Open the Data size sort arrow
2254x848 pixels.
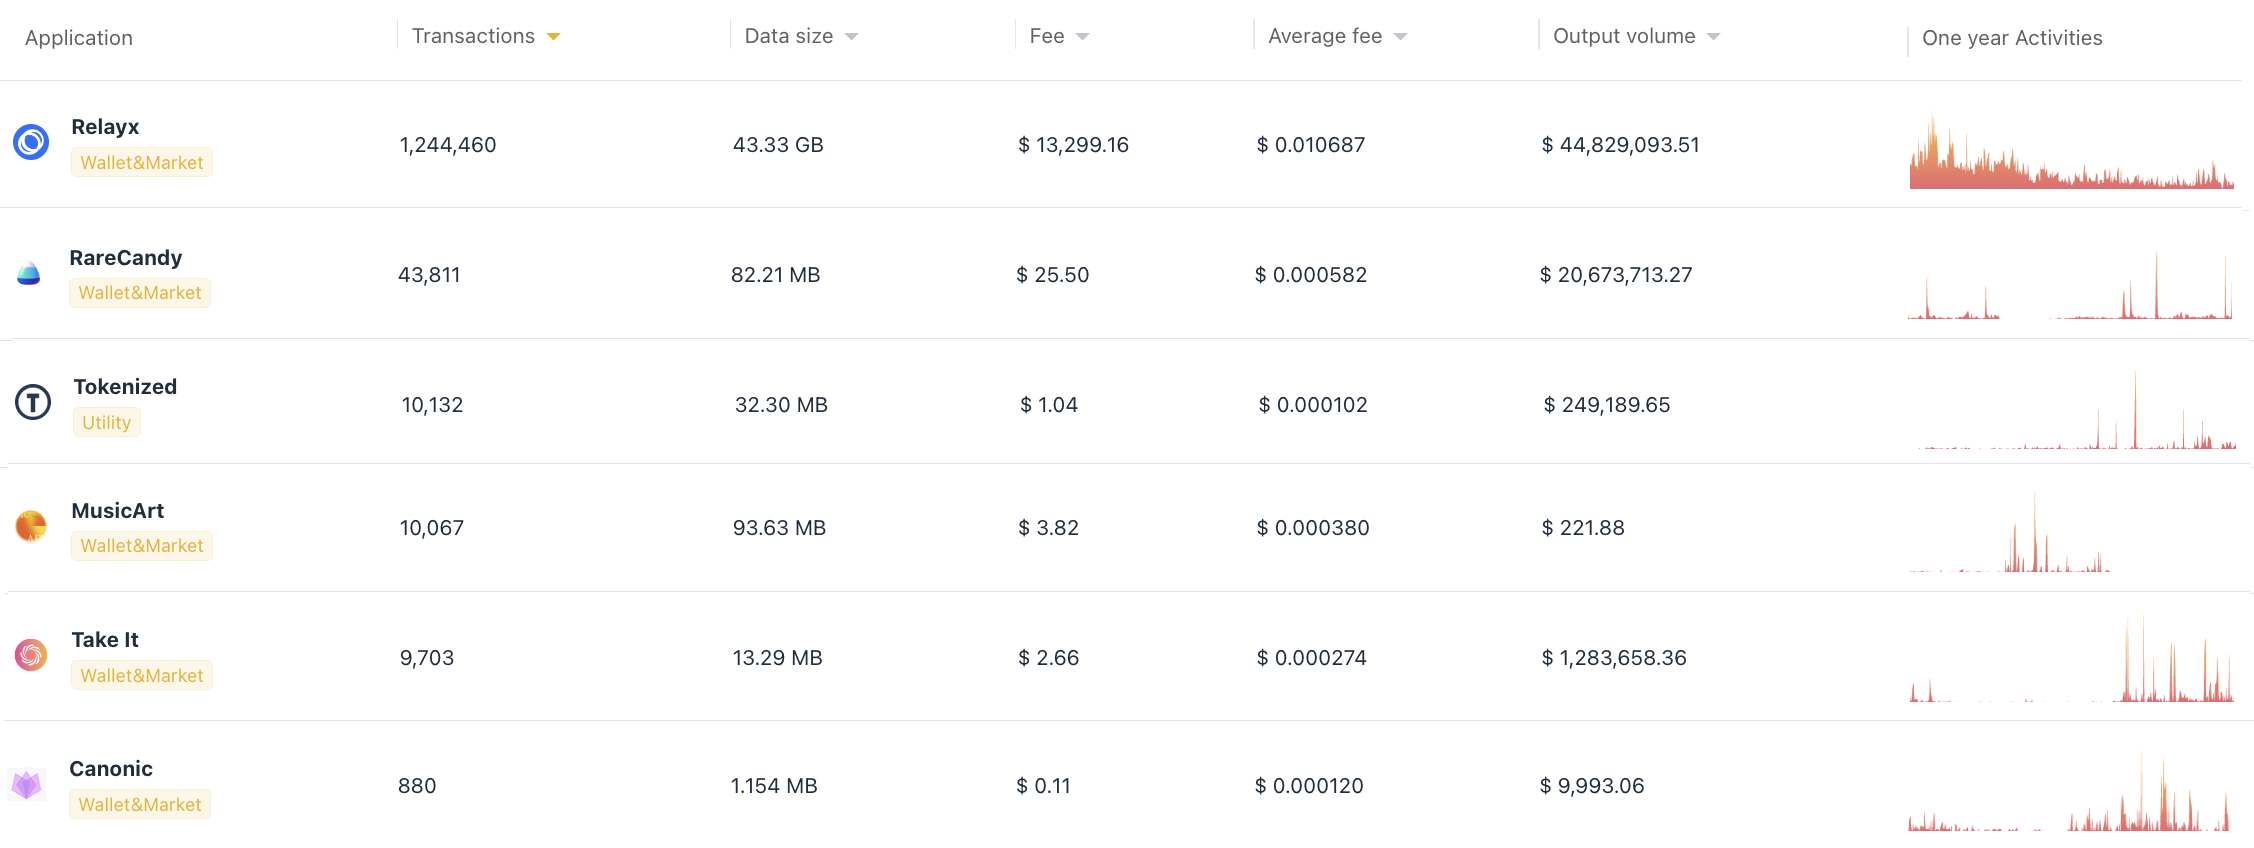click(851, 37)
